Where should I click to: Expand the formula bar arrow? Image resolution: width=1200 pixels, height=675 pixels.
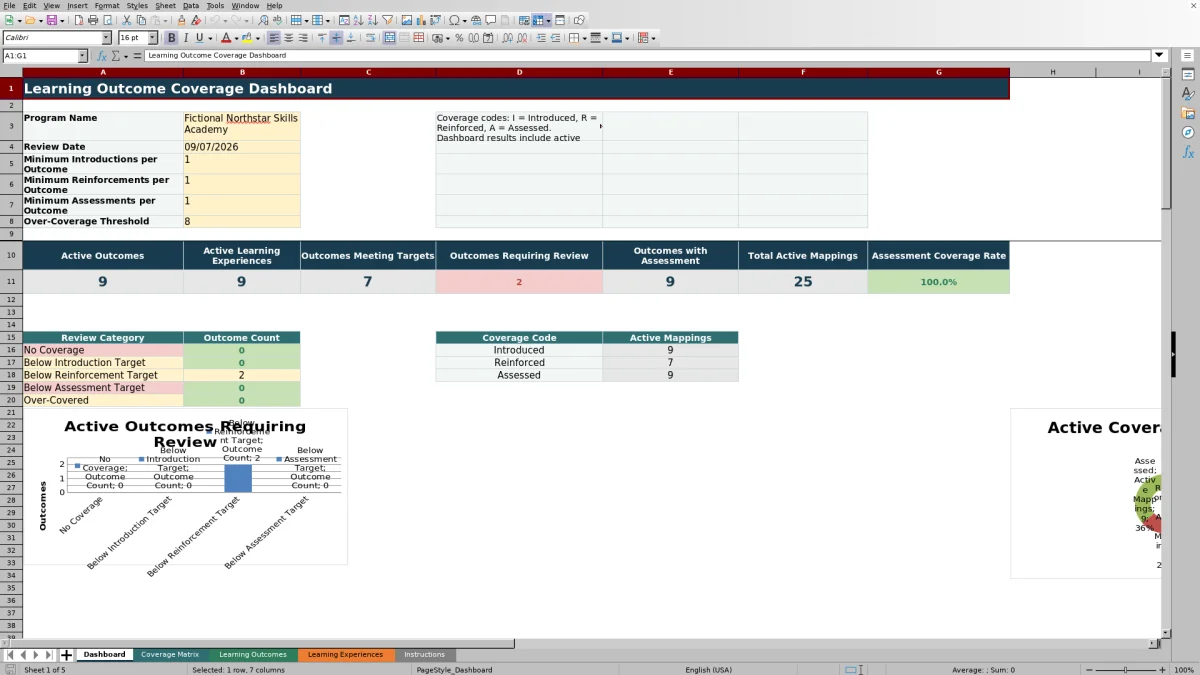click(x=1159, y=56)
